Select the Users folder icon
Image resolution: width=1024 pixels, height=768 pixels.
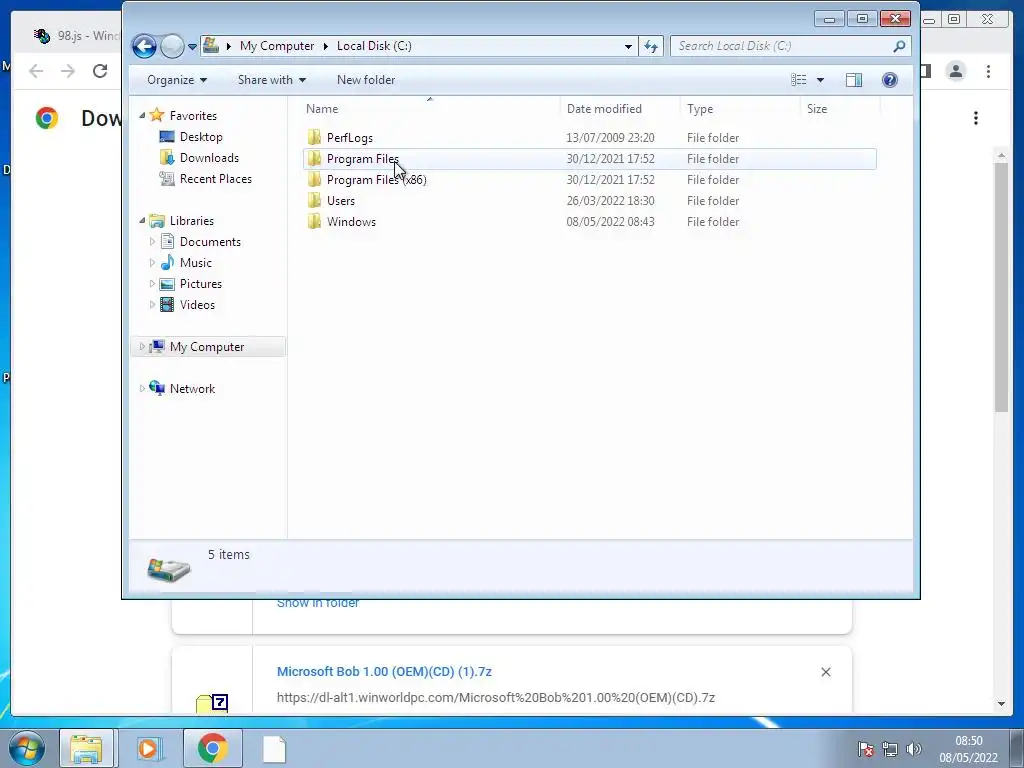(x=314, y=200)
